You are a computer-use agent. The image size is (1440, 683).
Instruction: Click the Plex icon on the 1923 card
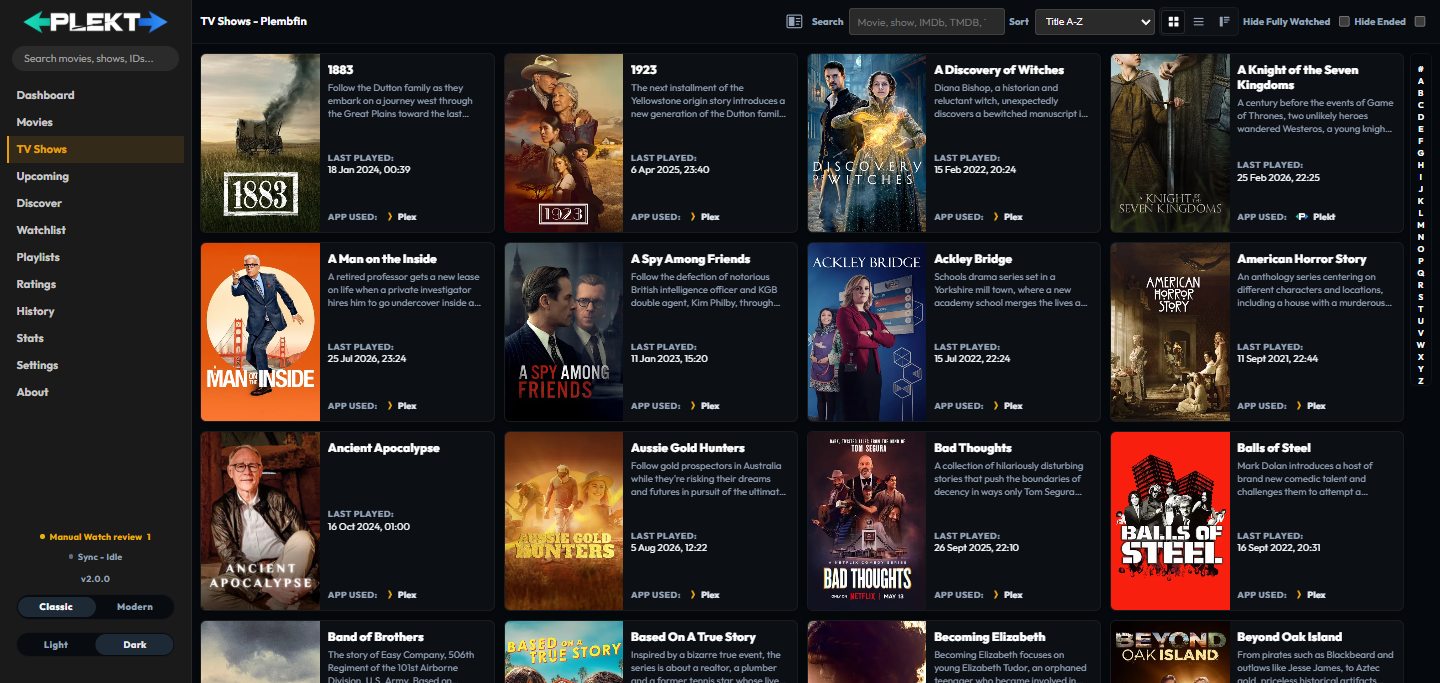pos(694,217)
